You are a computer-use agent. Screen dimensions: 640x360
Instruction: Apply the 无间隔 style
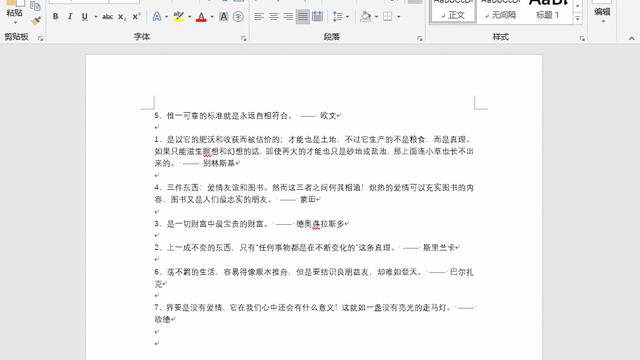pos(500,11)
